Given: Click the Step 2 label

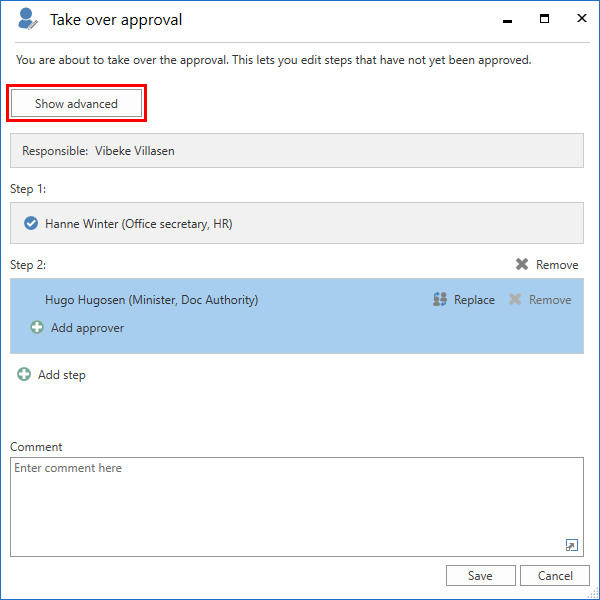Looking at the screenshot, I should coord(28,265).
